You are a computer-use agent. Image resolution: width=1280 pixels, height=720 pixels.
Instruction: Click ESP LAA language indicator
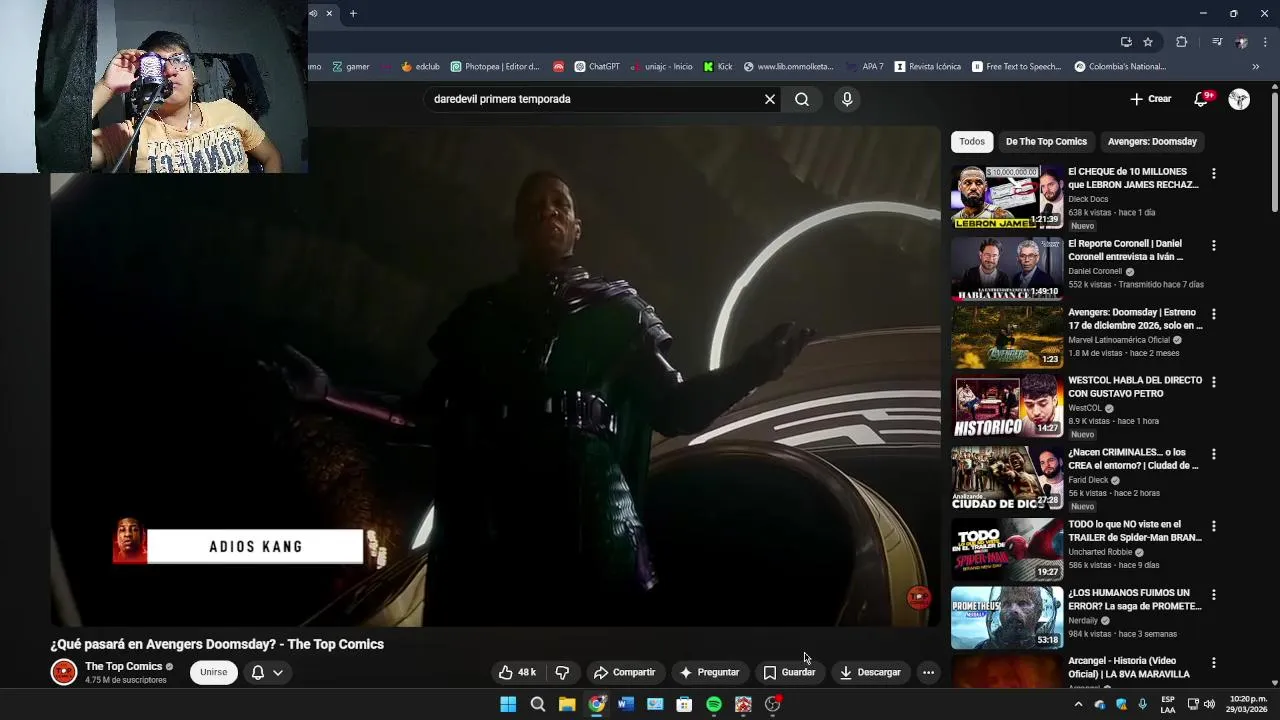pos(1168,704)
